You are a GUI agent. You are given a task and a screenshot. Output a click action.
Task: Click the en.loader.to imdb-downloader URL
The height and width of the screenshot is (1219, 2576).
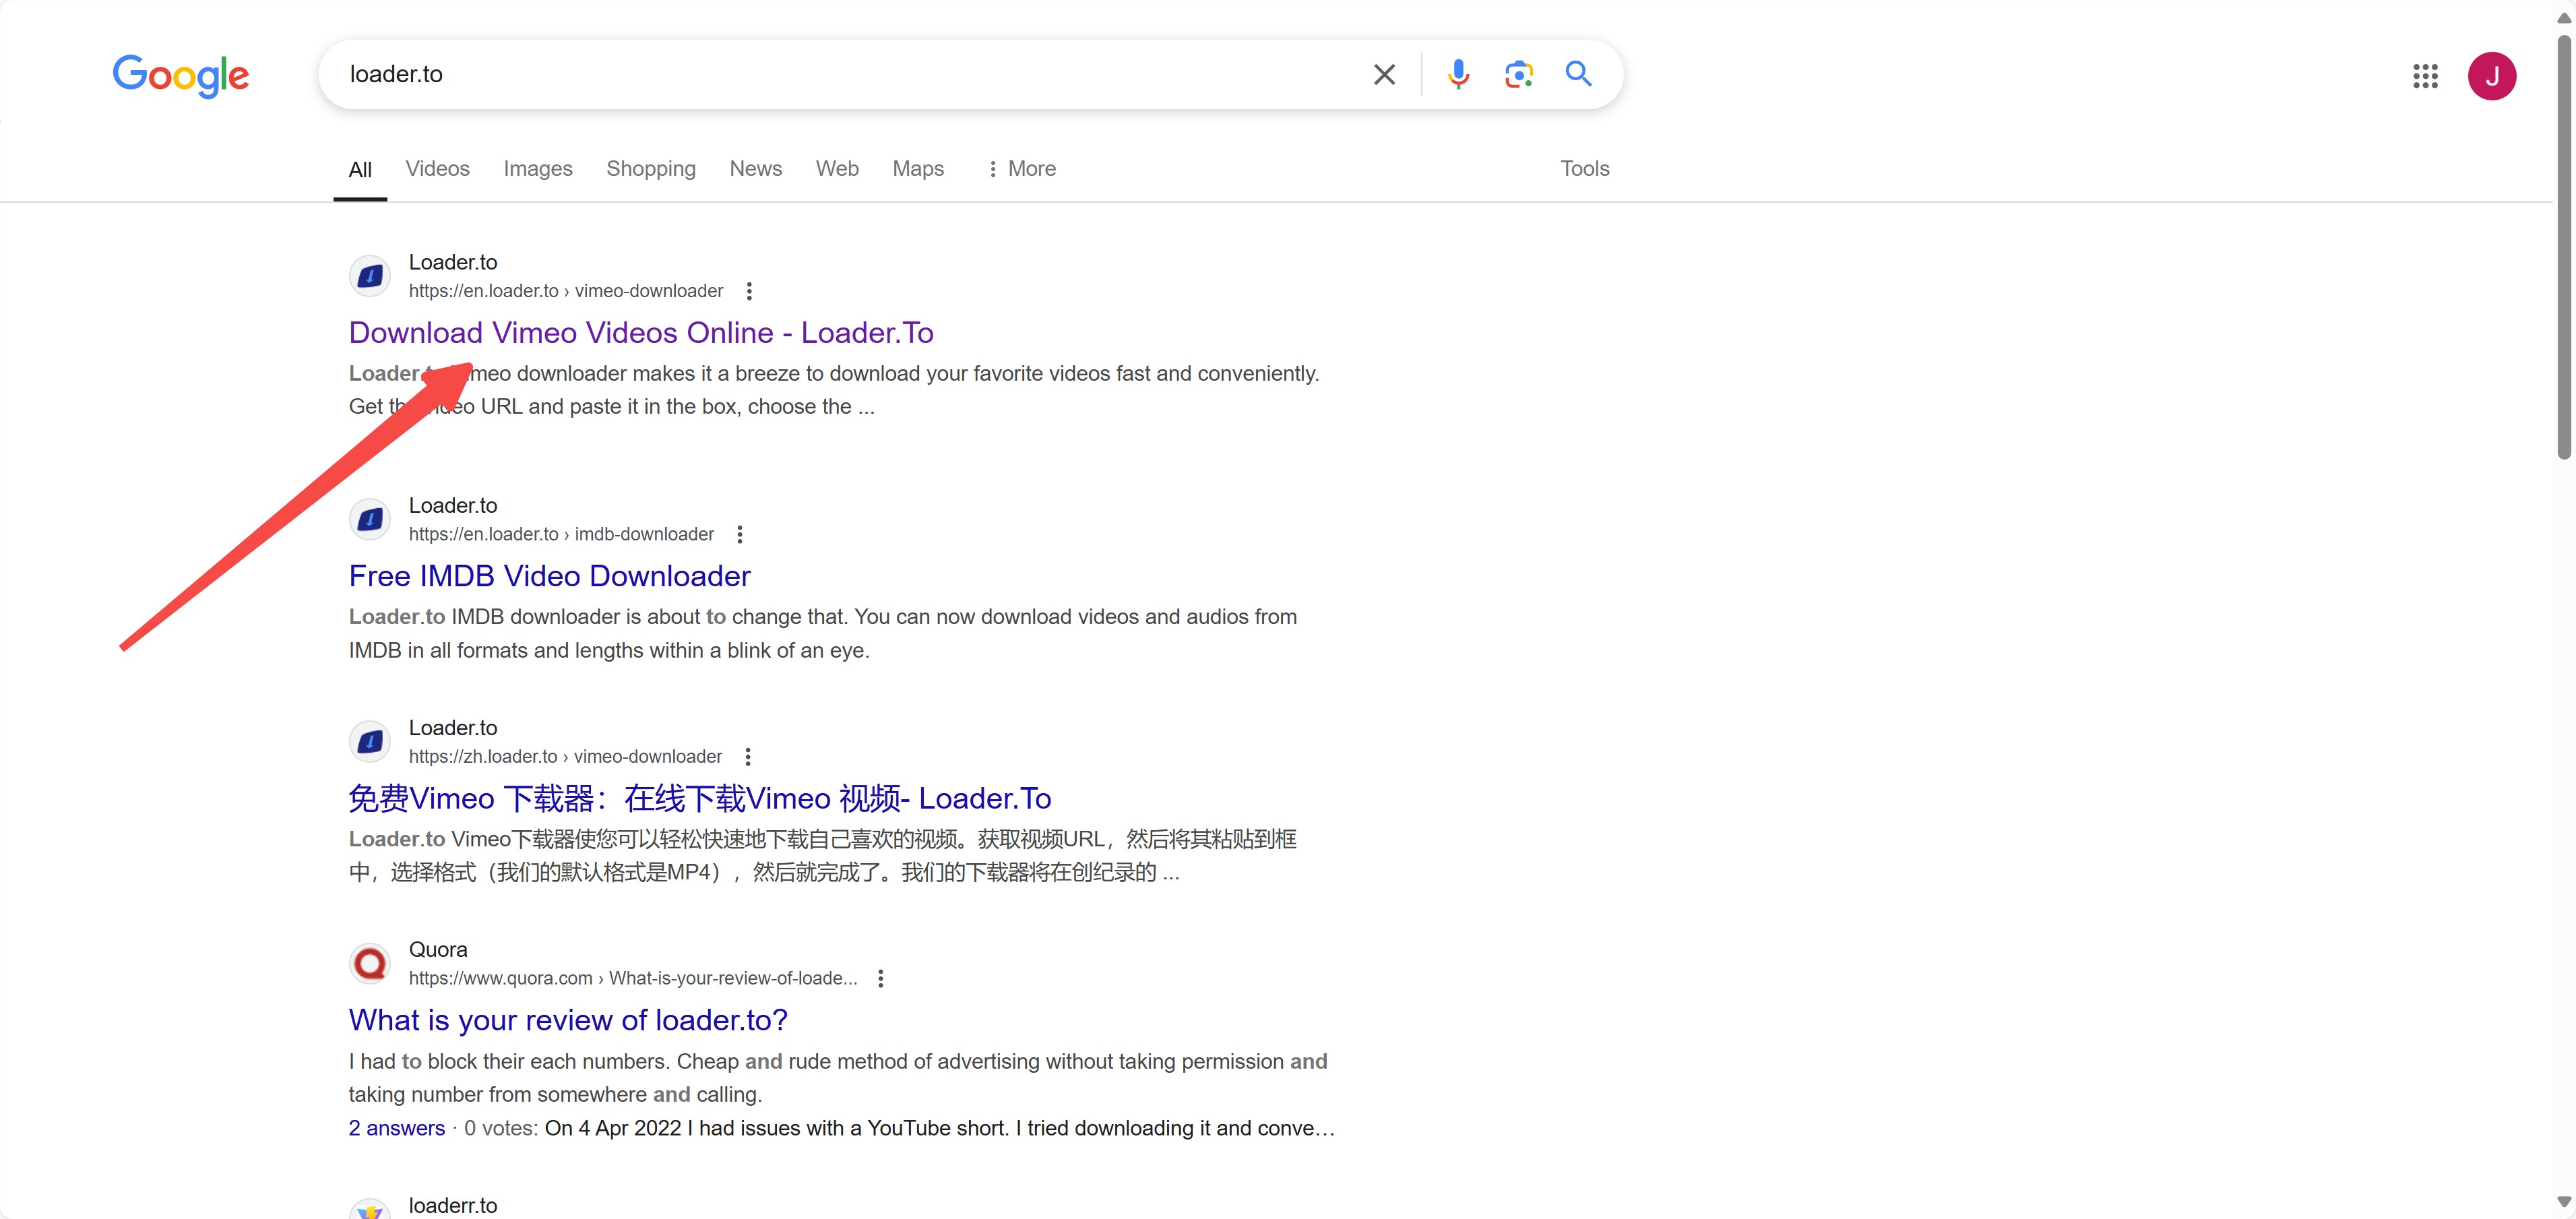(561, 534)
